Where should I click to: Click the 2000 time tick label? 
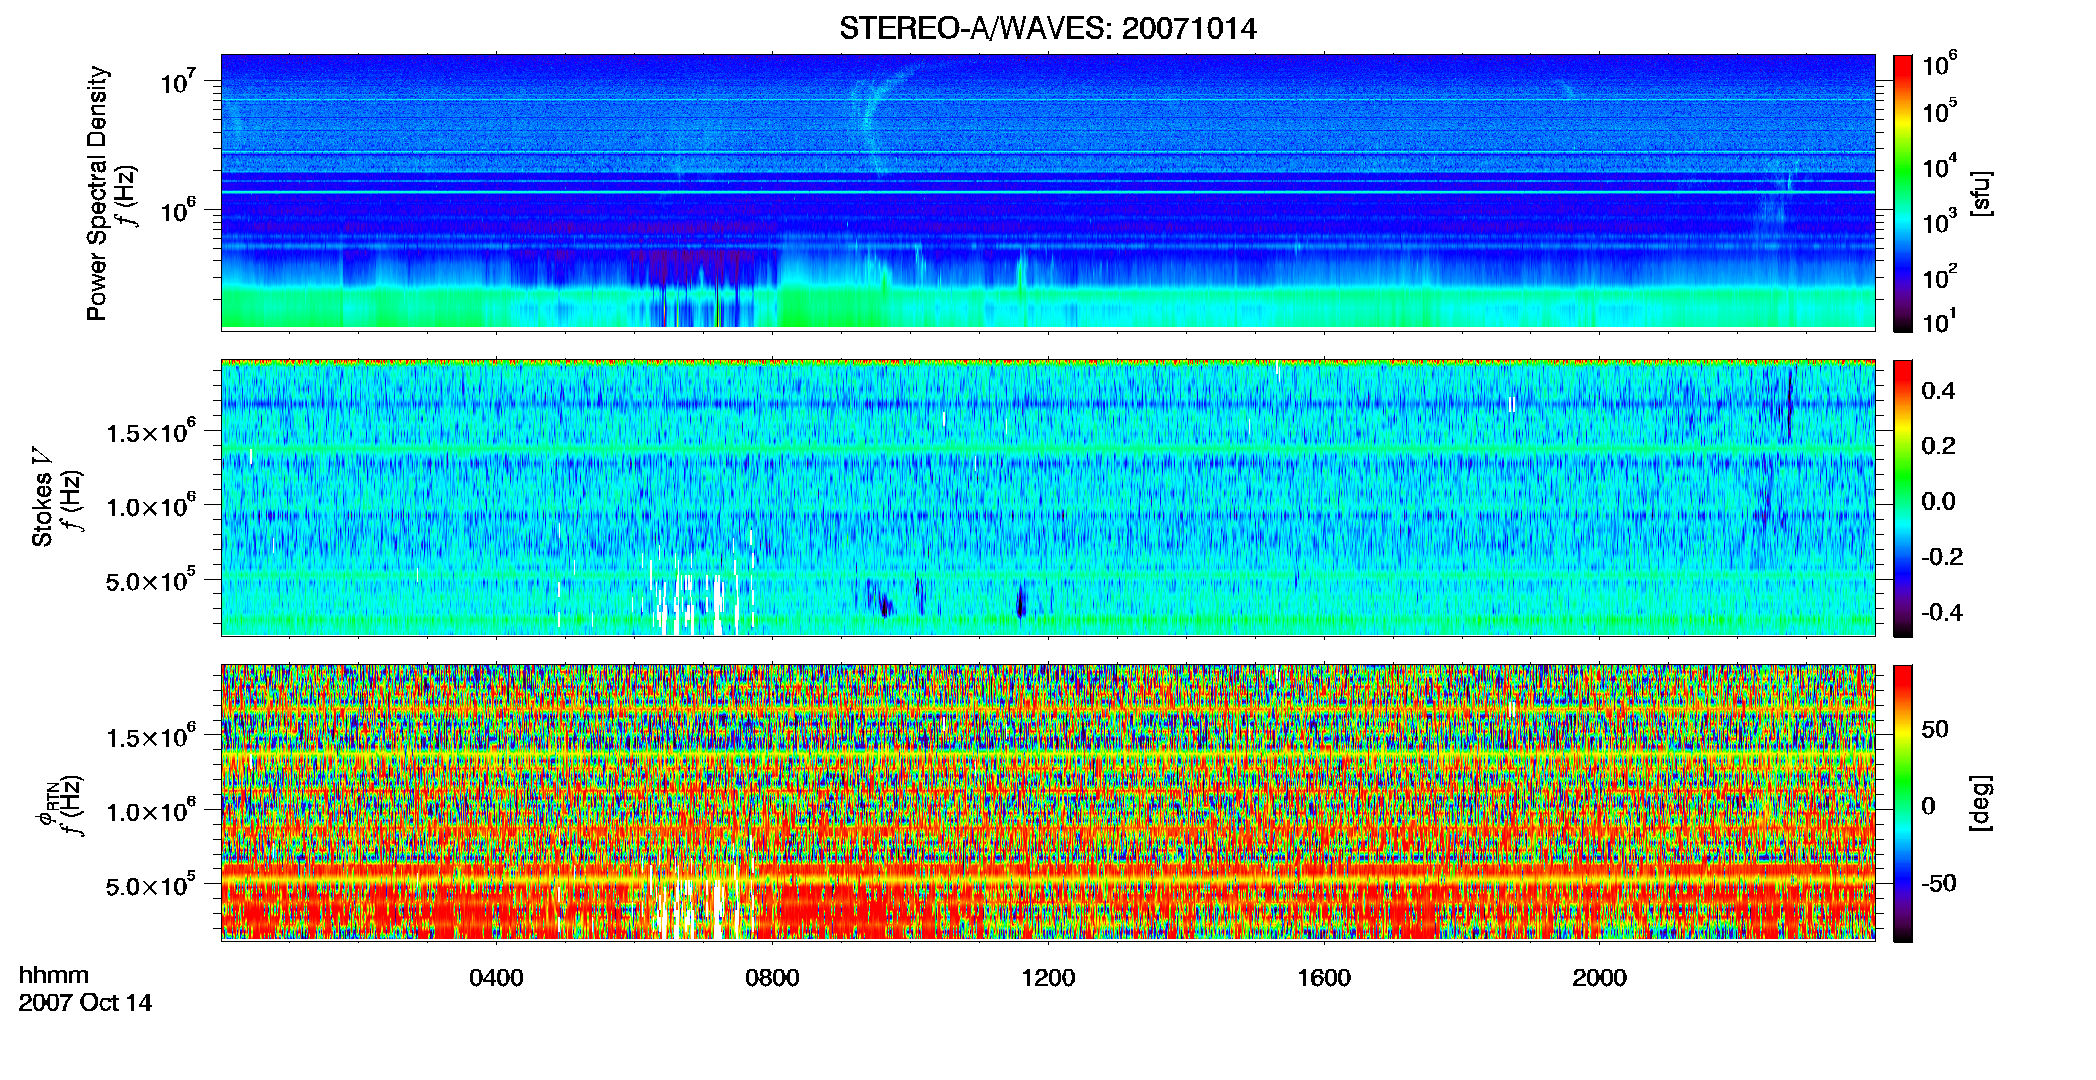(1599, 978)
